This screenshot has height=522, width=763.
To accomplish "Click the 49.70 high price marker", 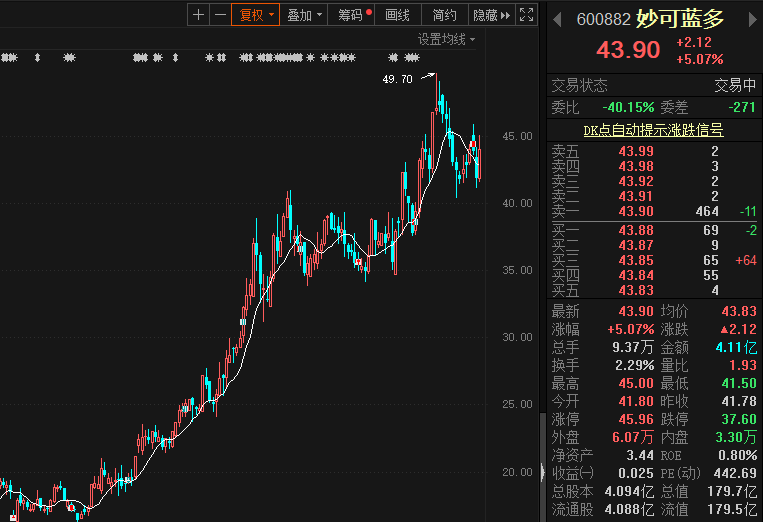I will [398, 79].
